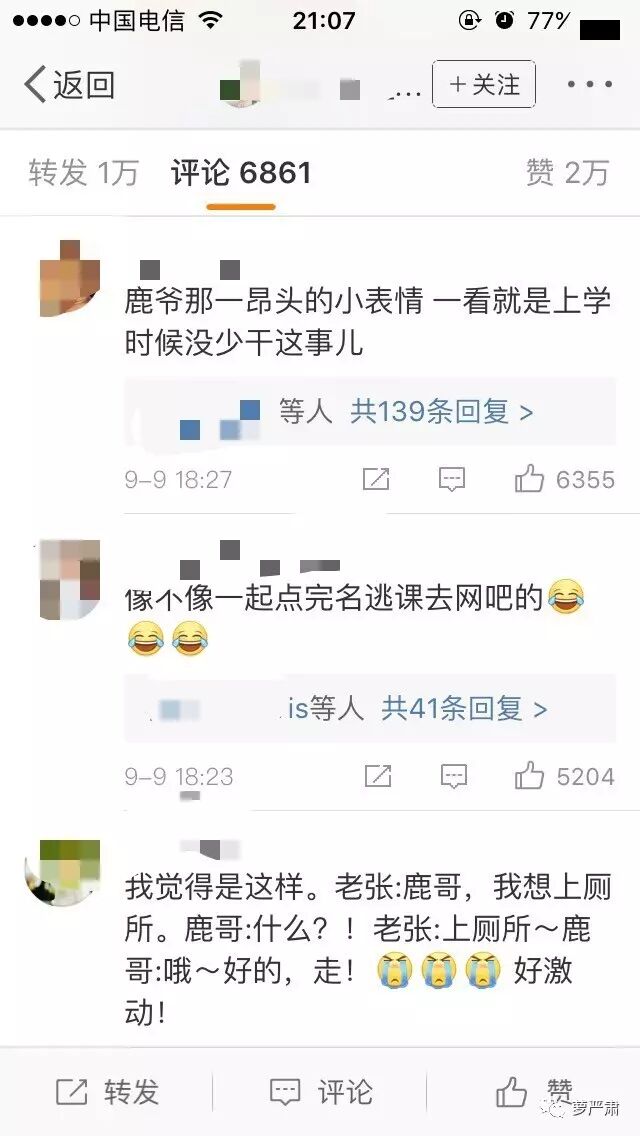This screenshot has height=1136, width=640.
Task: Tap 转发 button in bottom bar
Action: pyautogui.click(x=107, y=1092)
